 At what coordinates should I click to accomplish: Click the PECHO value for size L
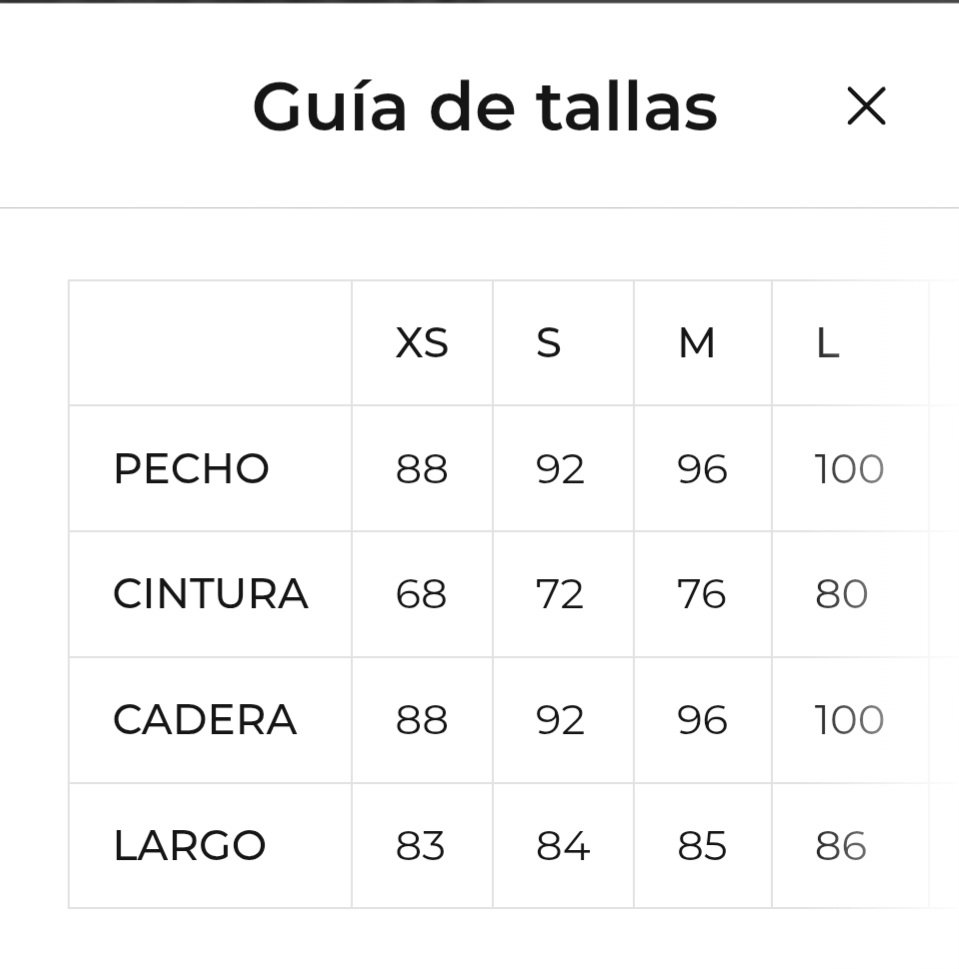coord(849,469)
